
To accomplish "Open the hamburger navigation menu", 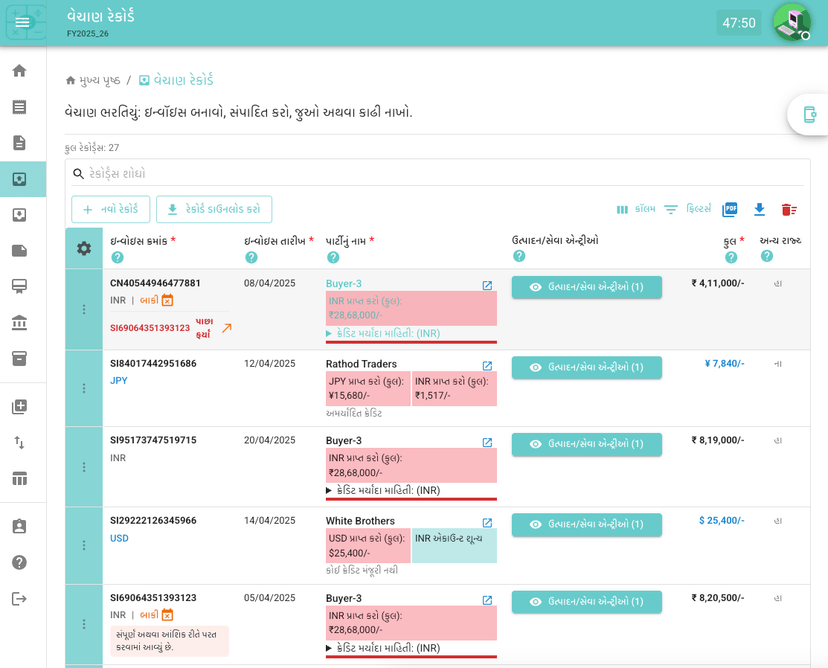I will pos(22,22).
